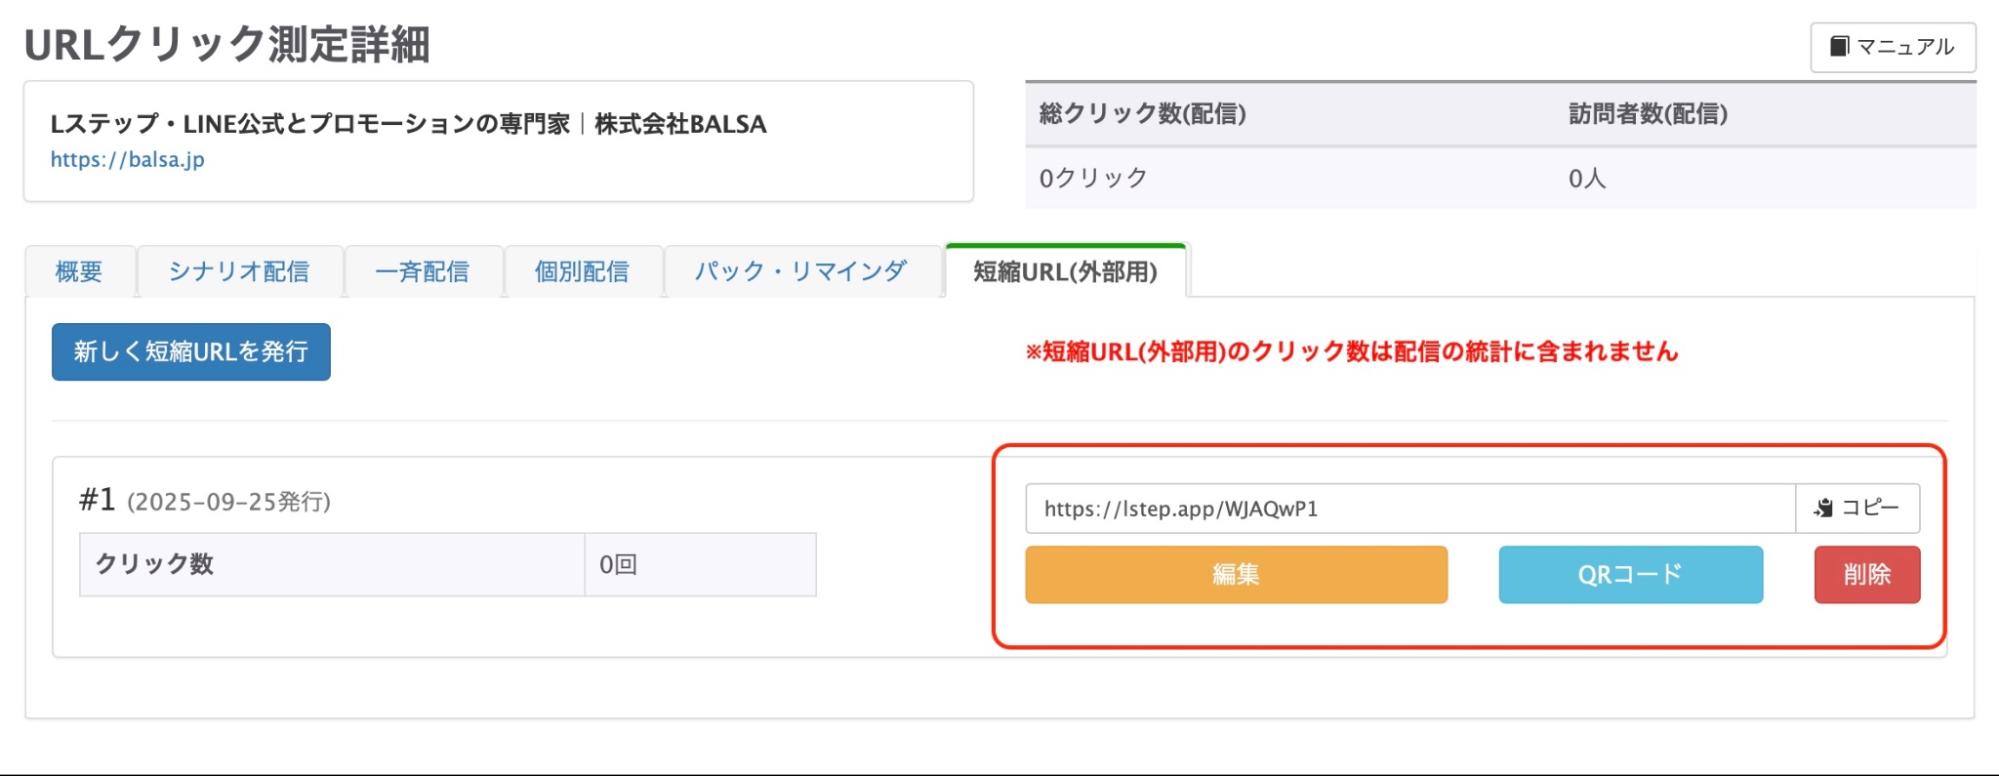
Task: Click the QRコード button to show QR code
Action: click(1629, 574)
